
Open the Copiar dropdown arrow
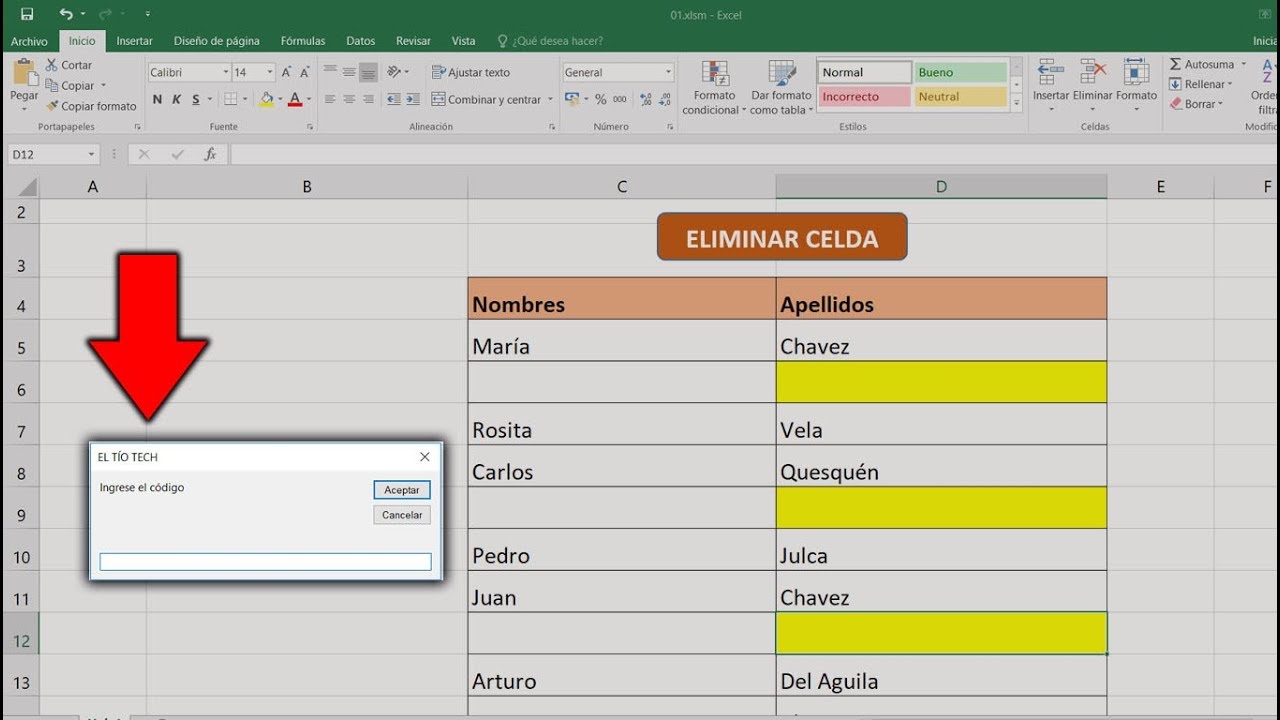(x=103, y=86)
